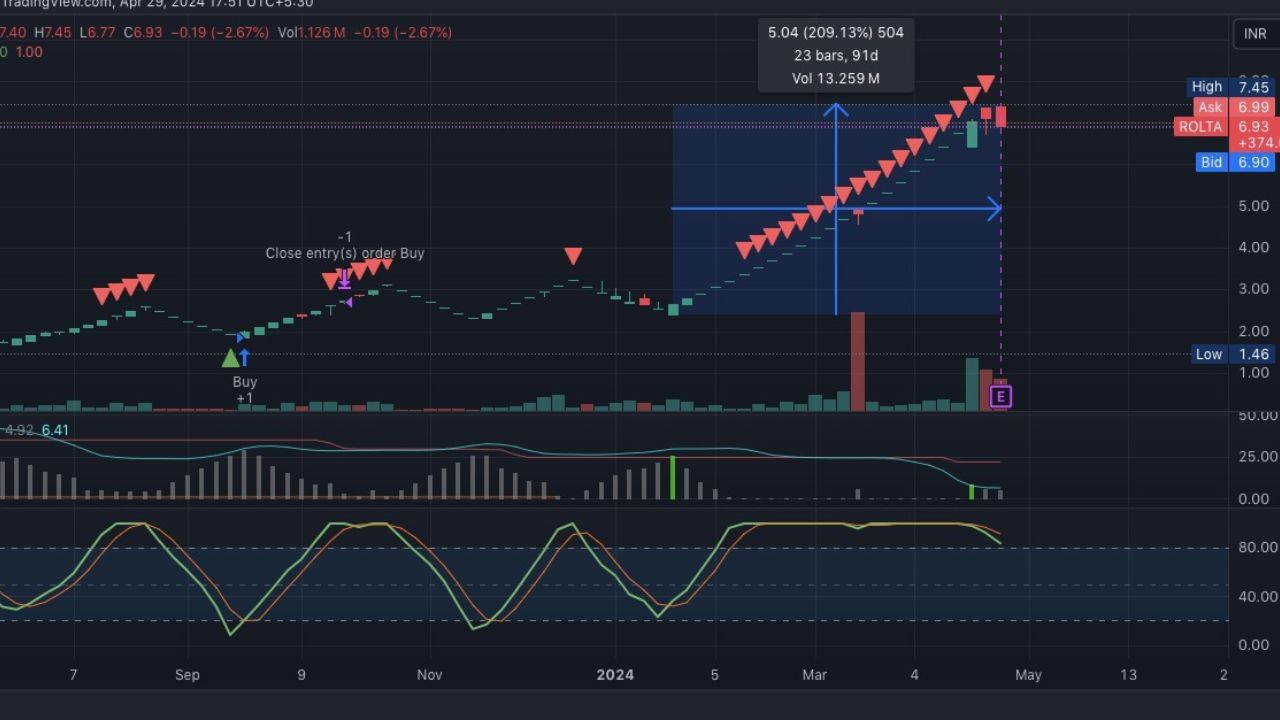Click the Ask price label 6.99
The width and height of the screenshot is (1280, 720).
pos(1235,107)
